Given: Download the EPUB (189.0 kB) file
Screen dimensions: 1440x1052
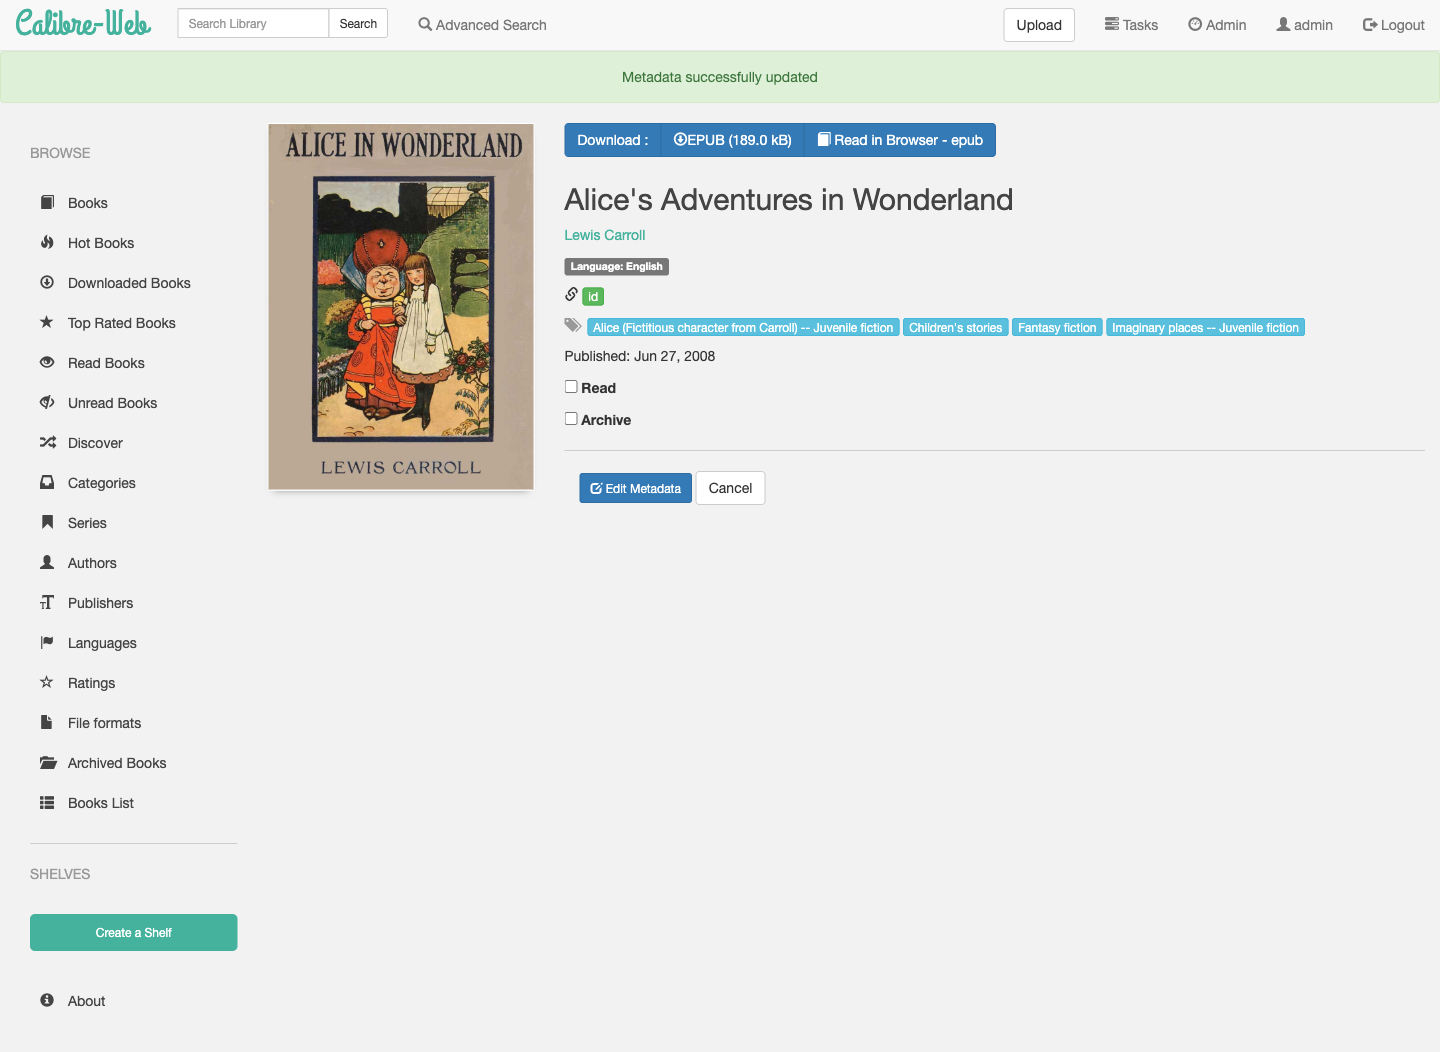Looking at the screenshot, I should [x=733, y=140].
